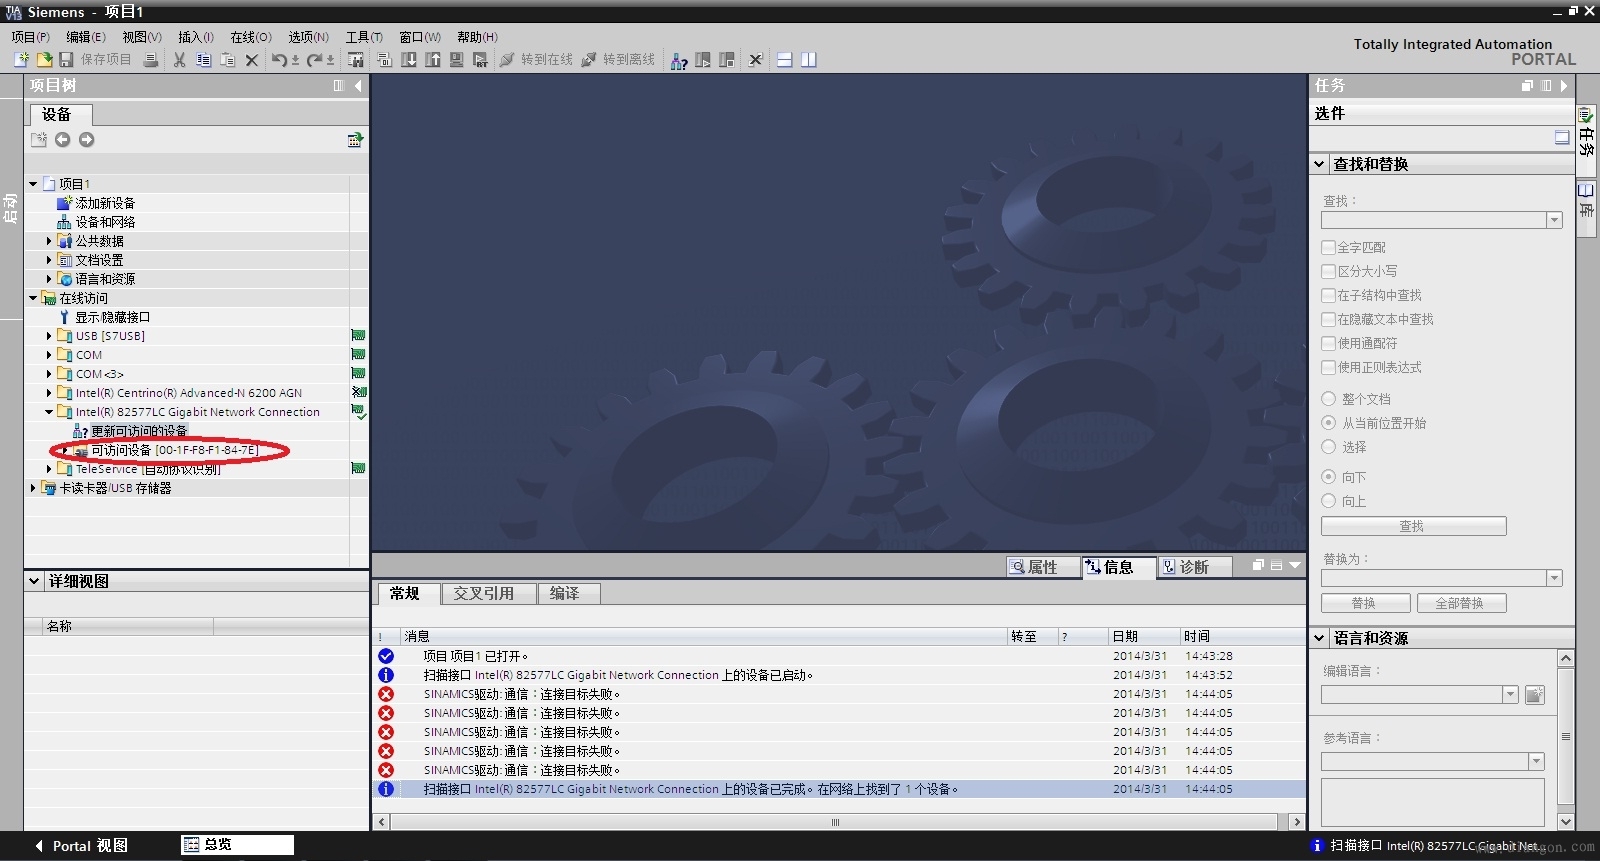This screenshot has height=861, width=1600.
Task: Click the 全部替换 replace all button
Action: pyautogui.click(x=1461, y=603)
